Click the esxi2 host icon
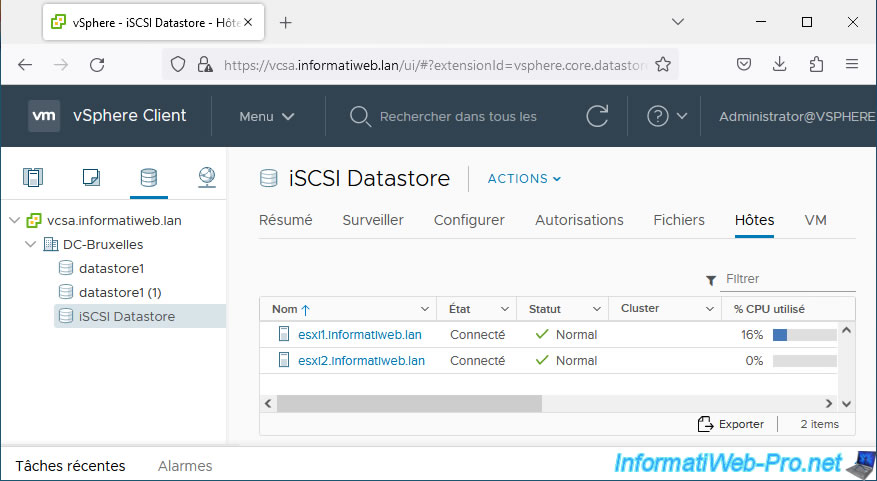The height and width of the screenshot is (481, 877). coord(284,360)
